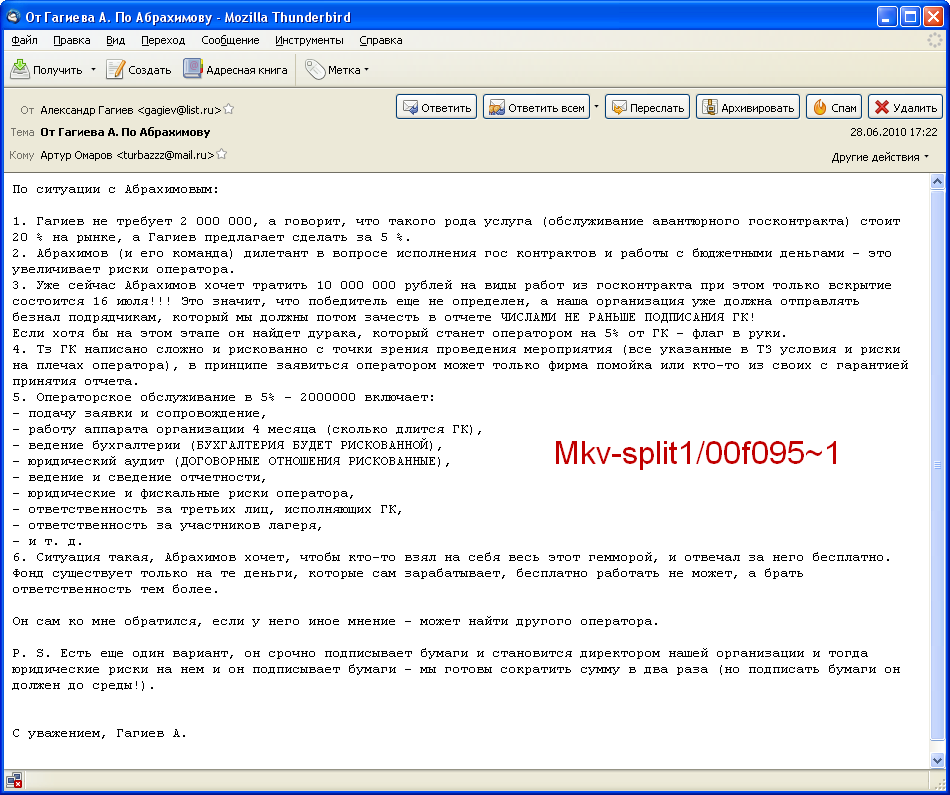Mark the message as Спам
Viewport: 950px width, 795px height.
834,108
